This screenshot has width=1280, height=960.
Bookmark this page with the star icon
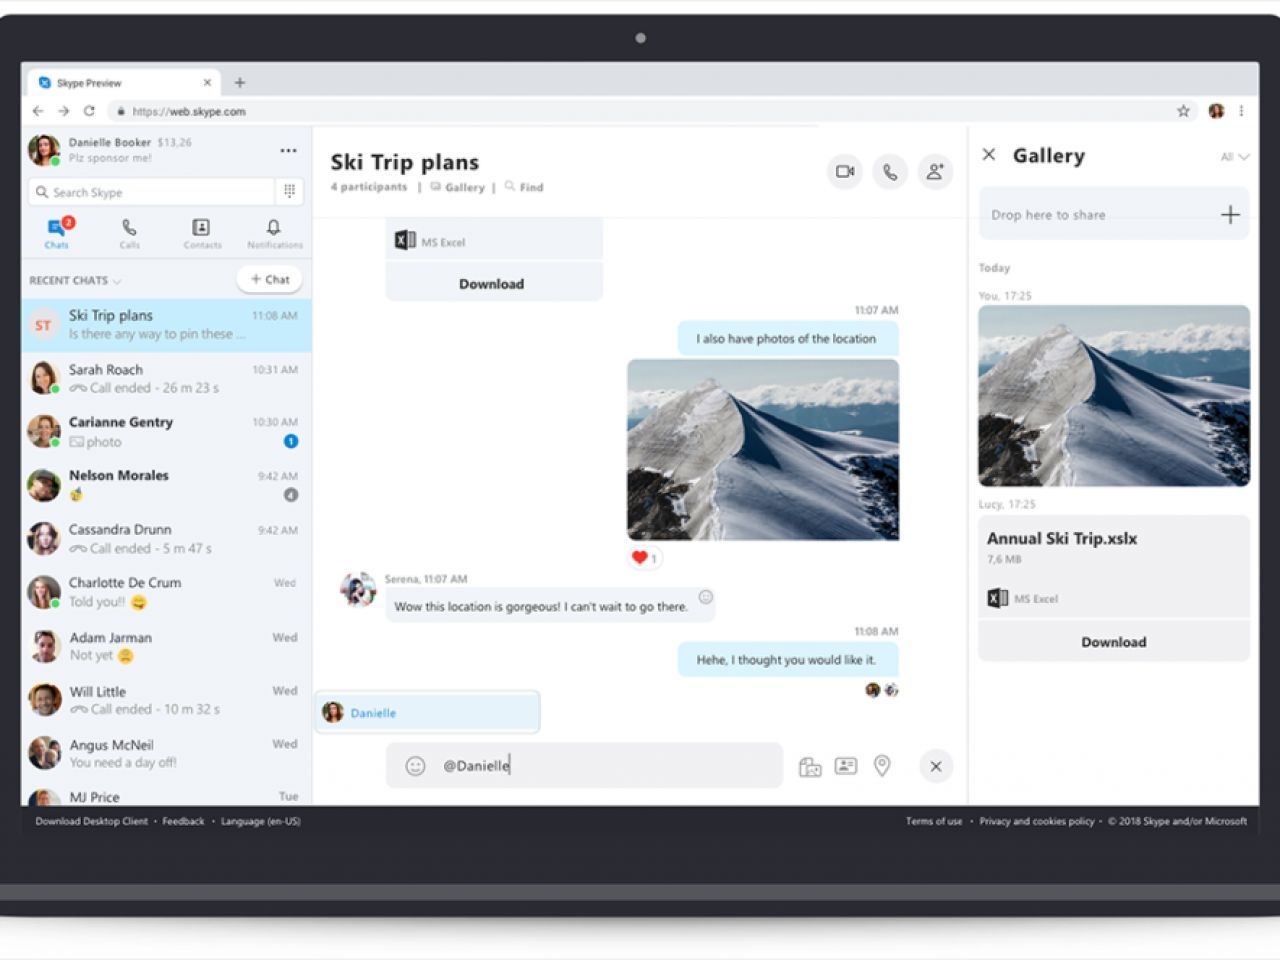(x=1183, y=111)
